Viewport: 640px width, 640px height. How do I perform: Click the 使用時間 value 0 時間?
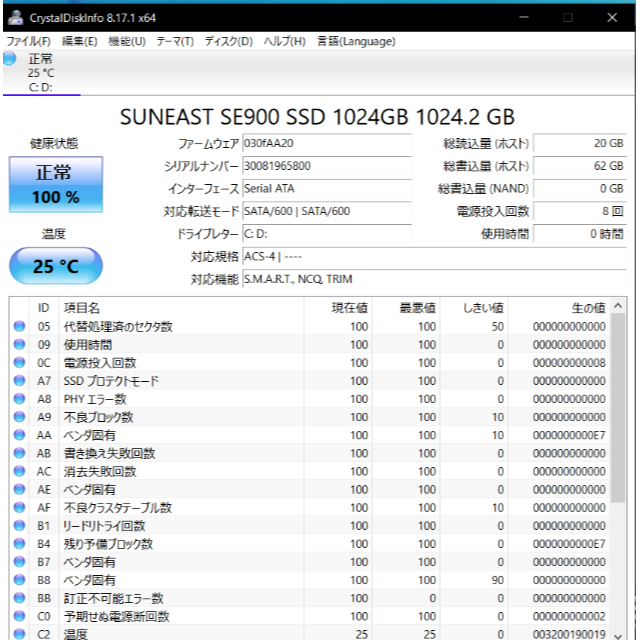click(580, 234)
